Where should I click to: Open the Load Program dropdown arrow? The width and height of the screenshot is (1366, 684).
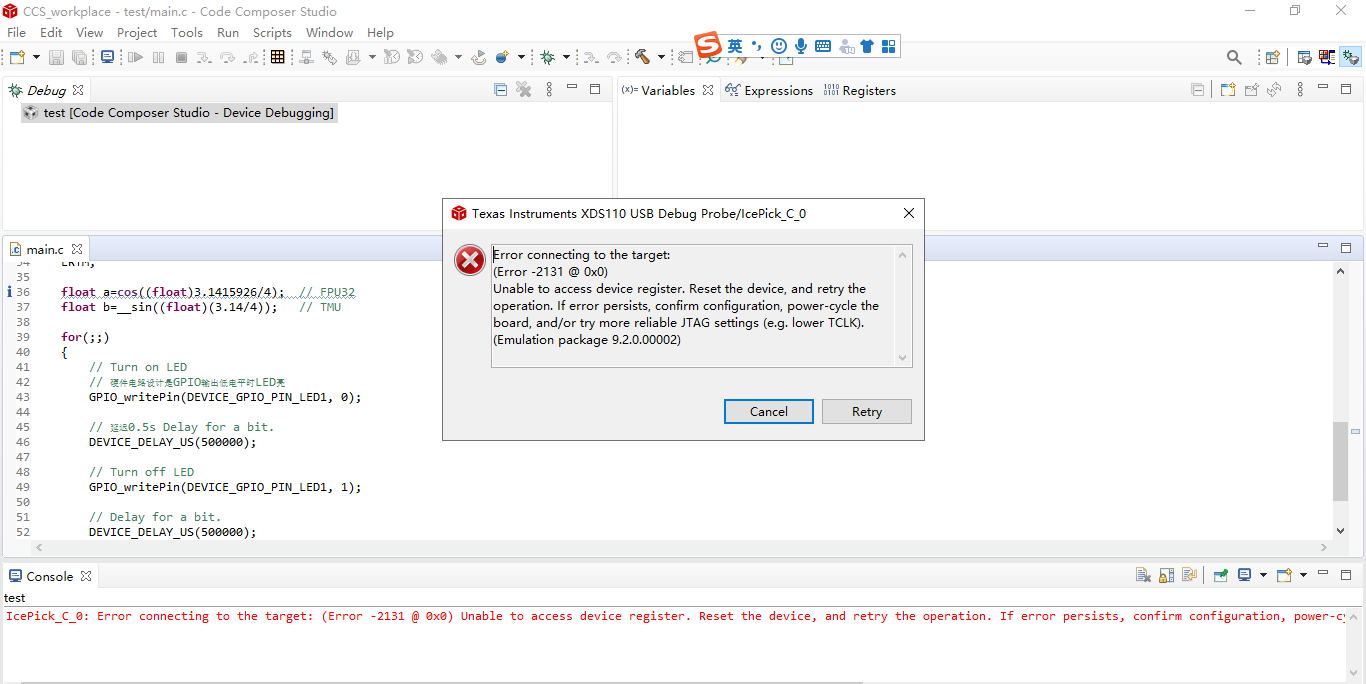372,58
